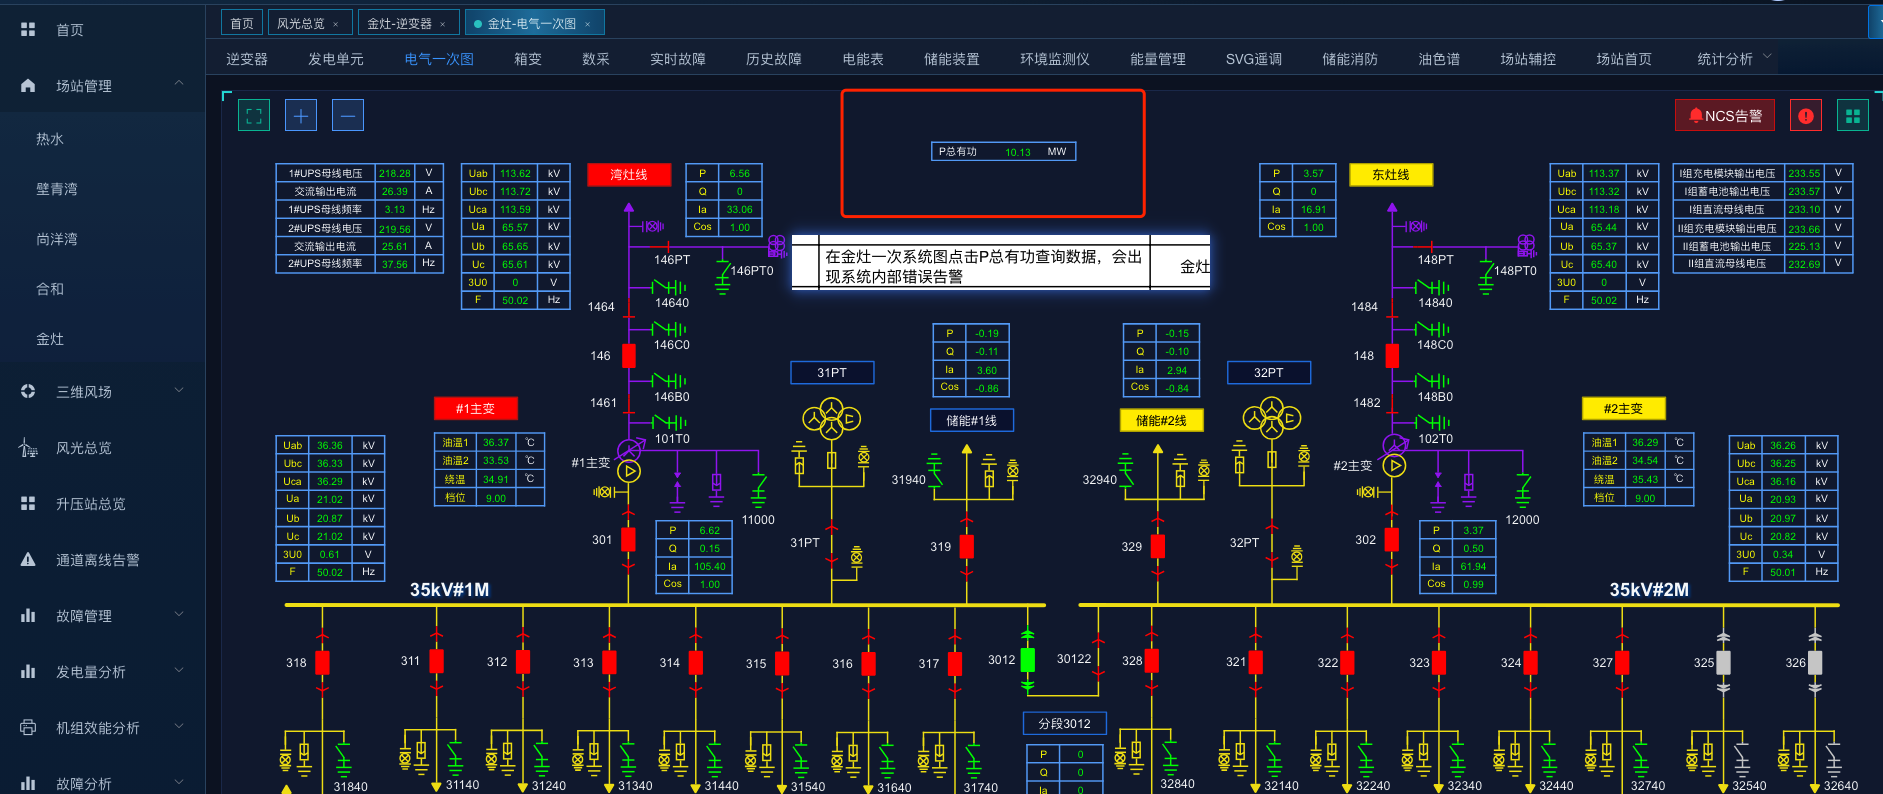Click the zoom out minus icon
The height and width of the screenshot is (794, 1883).
point(347,116)
